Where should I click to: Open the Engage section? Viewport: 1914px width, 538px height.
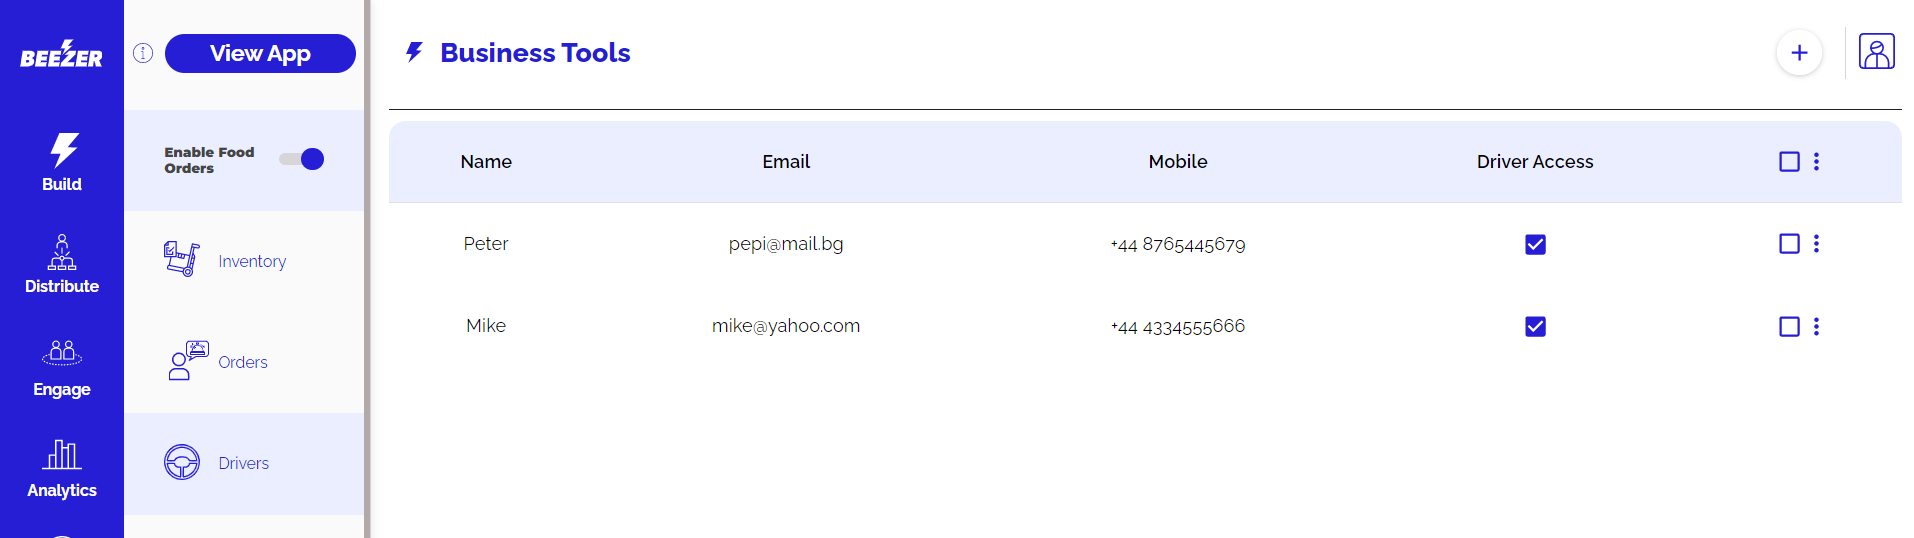(62, 368)
